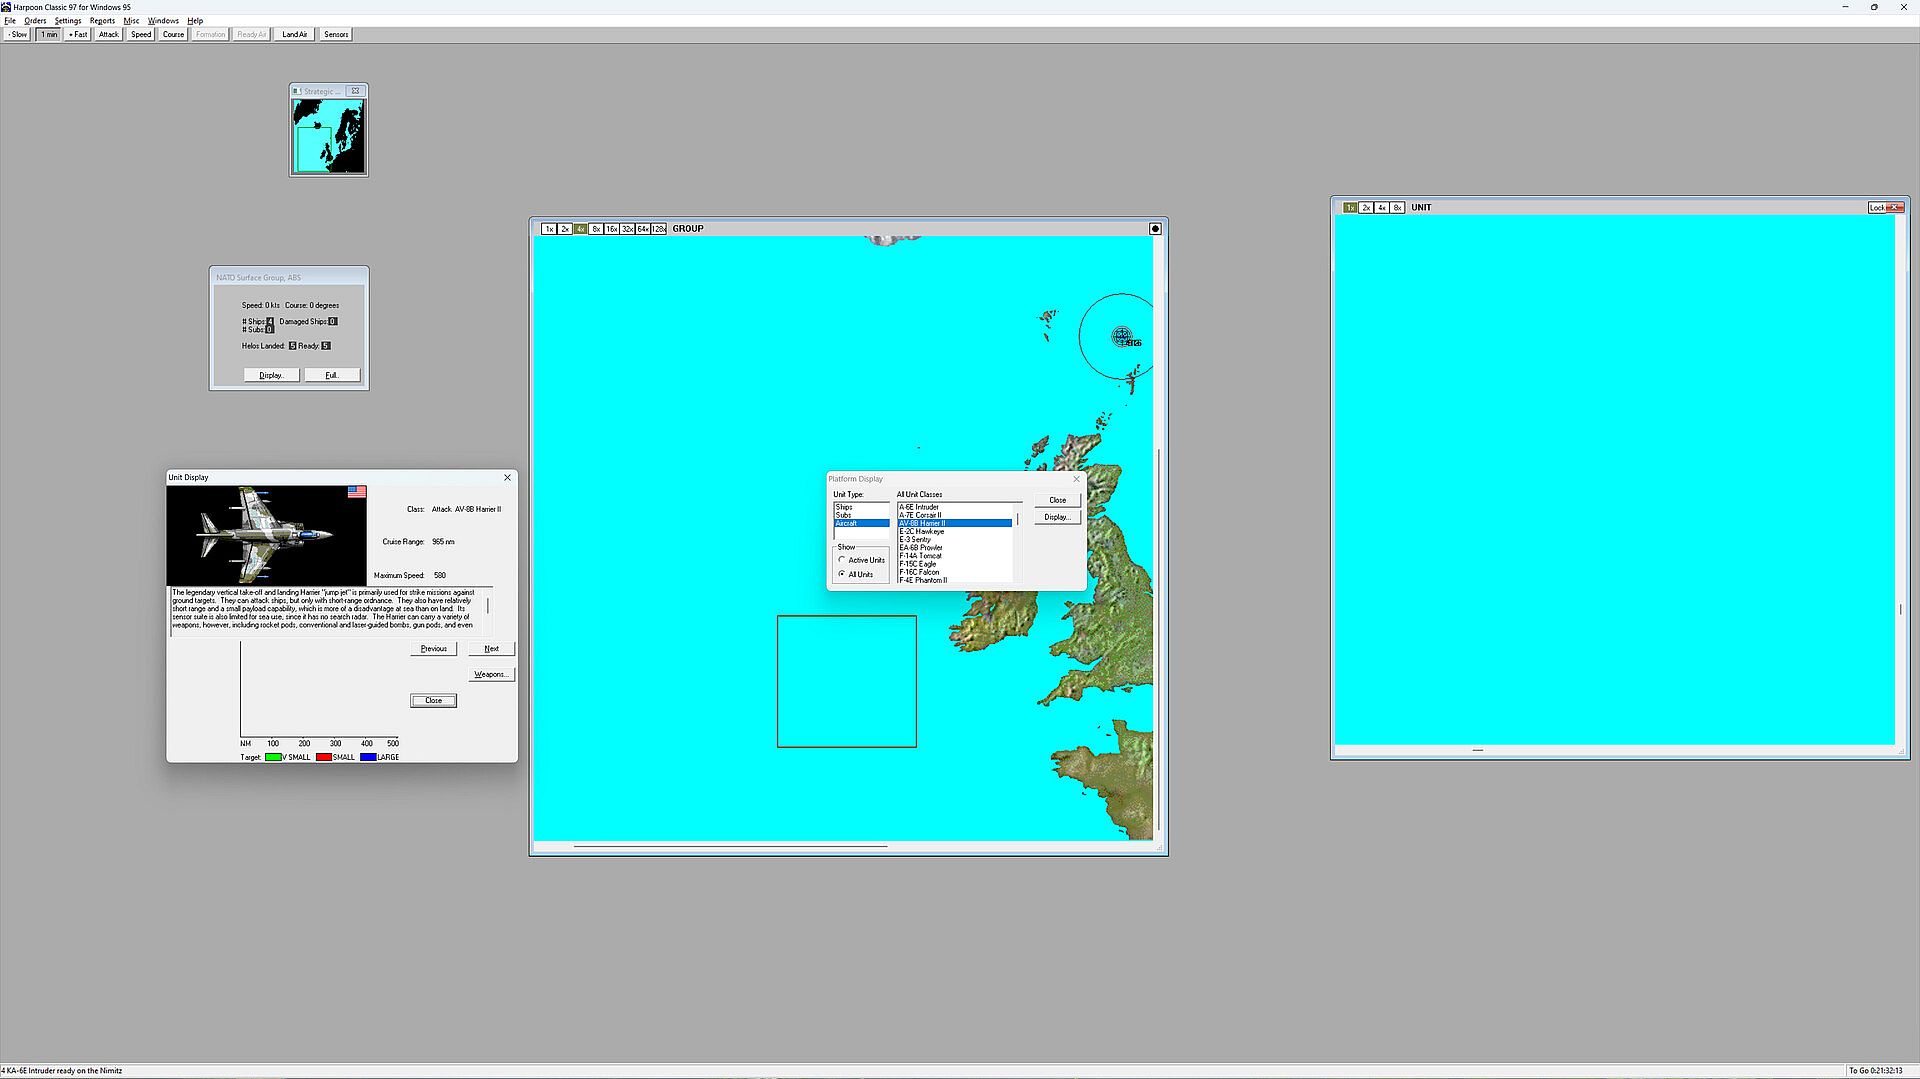Select F-16C Falcon in class list
Screen dimensions: 1920x1079
coord(955,572)
